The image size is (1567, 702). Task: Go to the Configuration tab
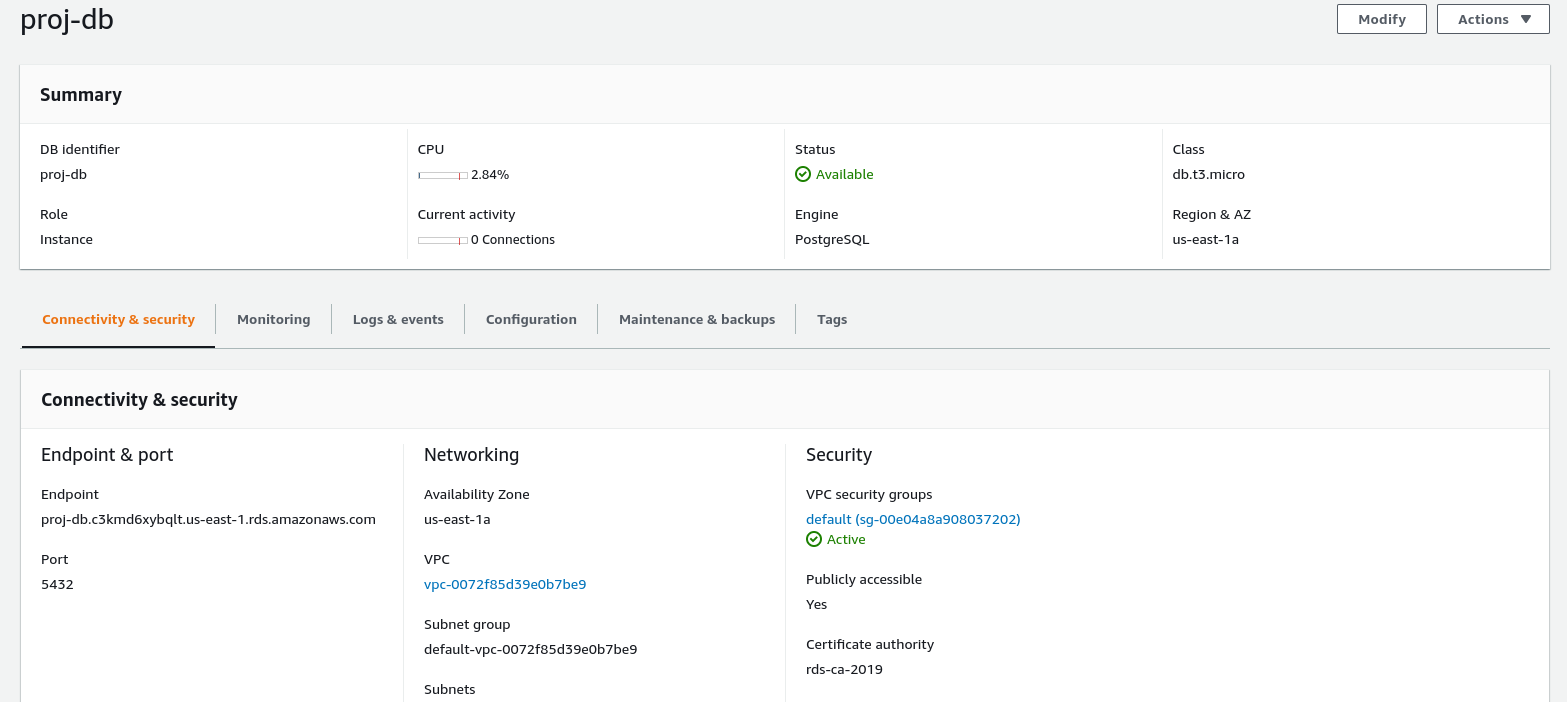pos(531,319)
